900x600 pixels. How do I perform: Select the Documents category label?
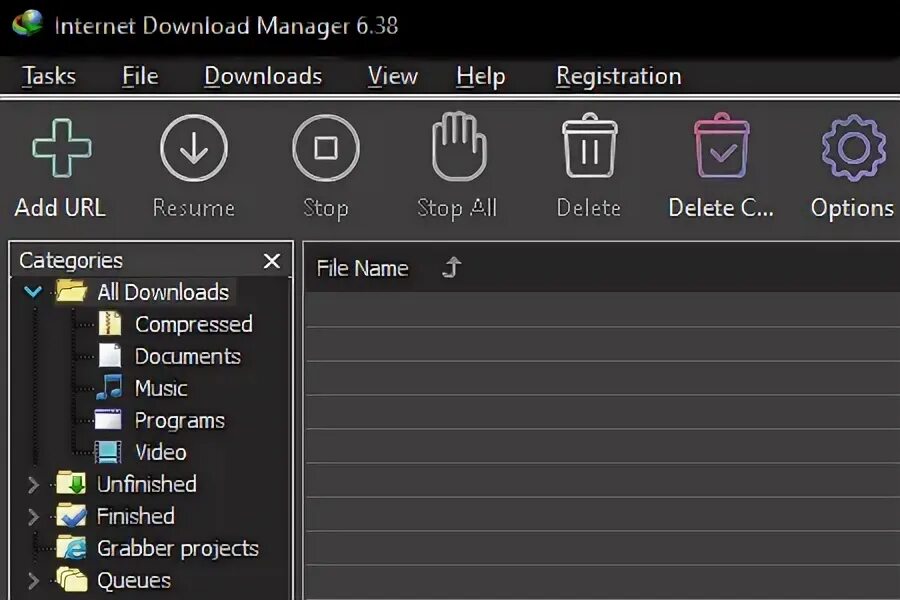pos(188,357)
